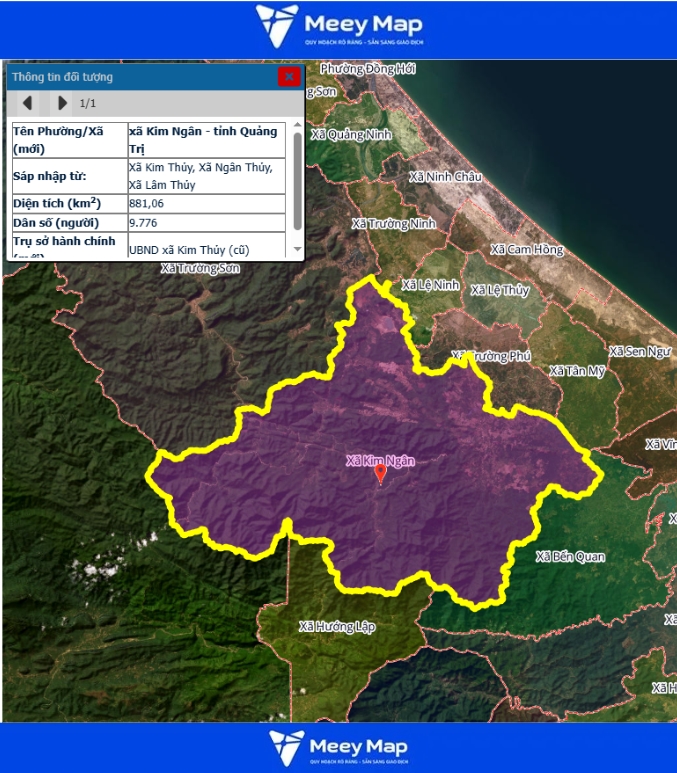Click the Thông tin đối tượng title bar
The width and height of the screenshot is (677, 773).
pos(140,76)
